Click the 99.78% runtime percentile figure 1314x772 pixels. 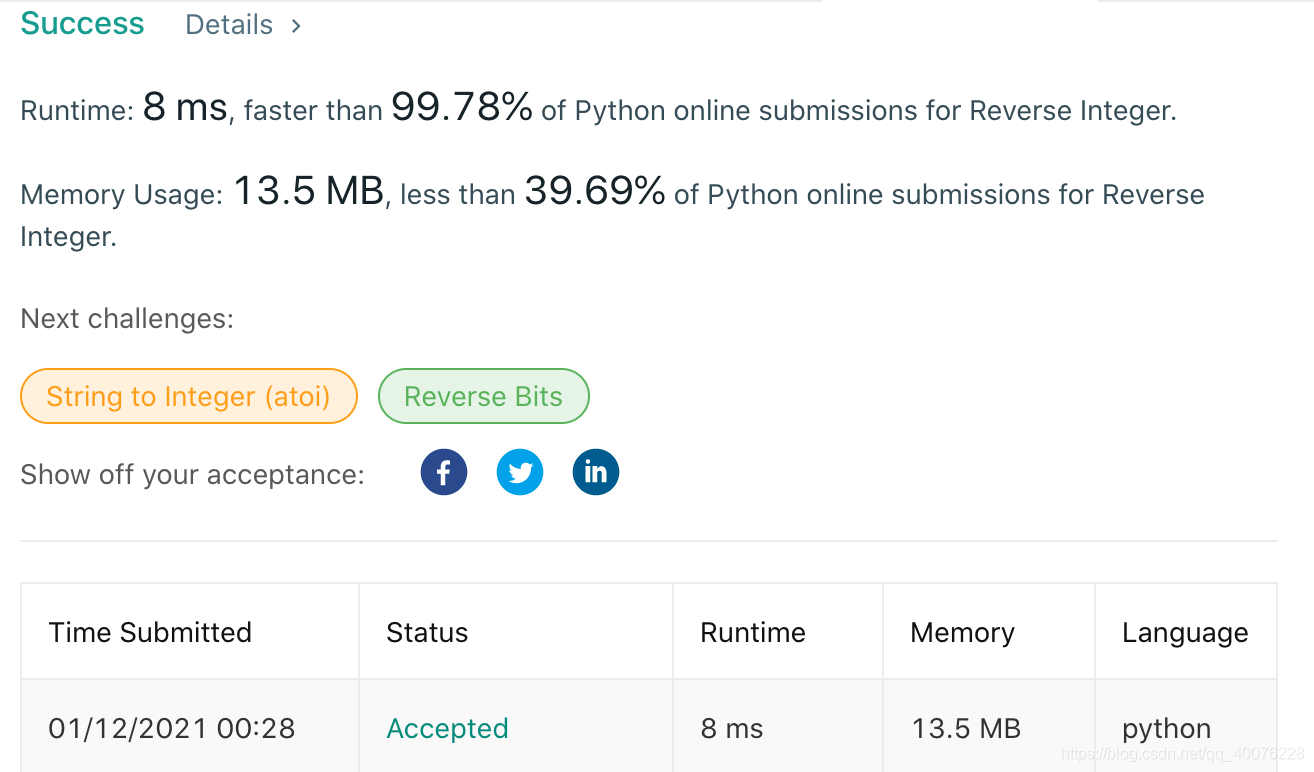point(461,106)
